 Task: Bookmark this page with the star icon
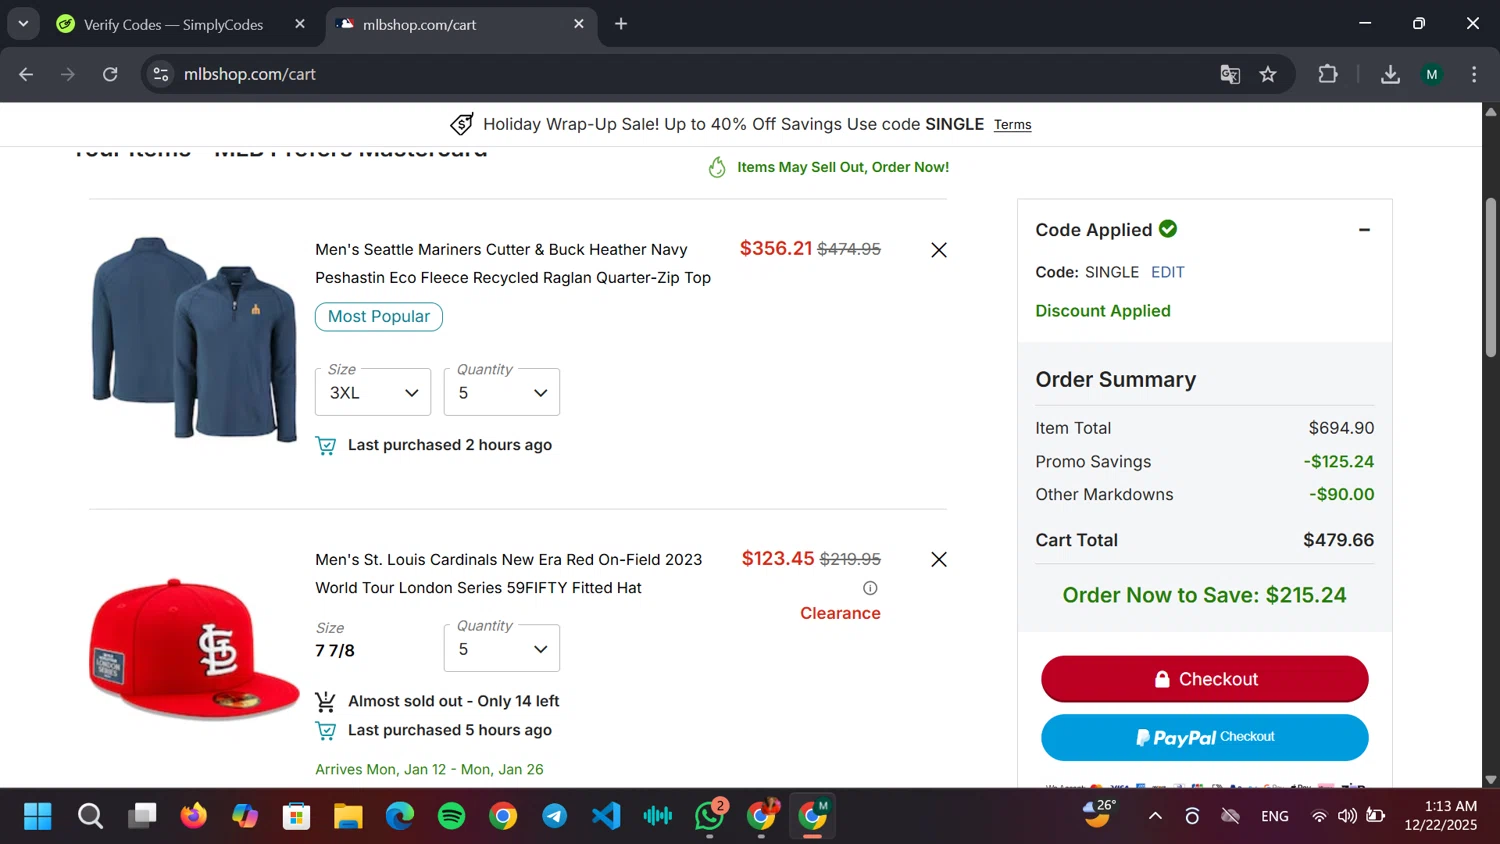[x=1268, y=74]
